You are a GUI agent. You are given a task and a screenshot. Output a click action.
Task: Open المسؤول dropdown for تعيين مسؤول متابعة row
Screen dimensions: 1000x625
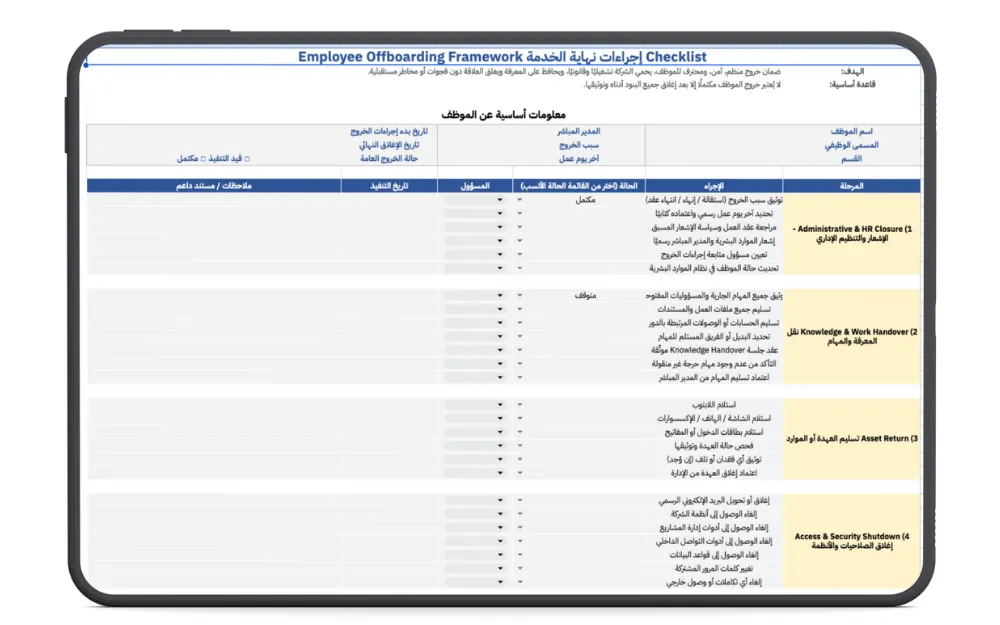click(x=500, y=254)
